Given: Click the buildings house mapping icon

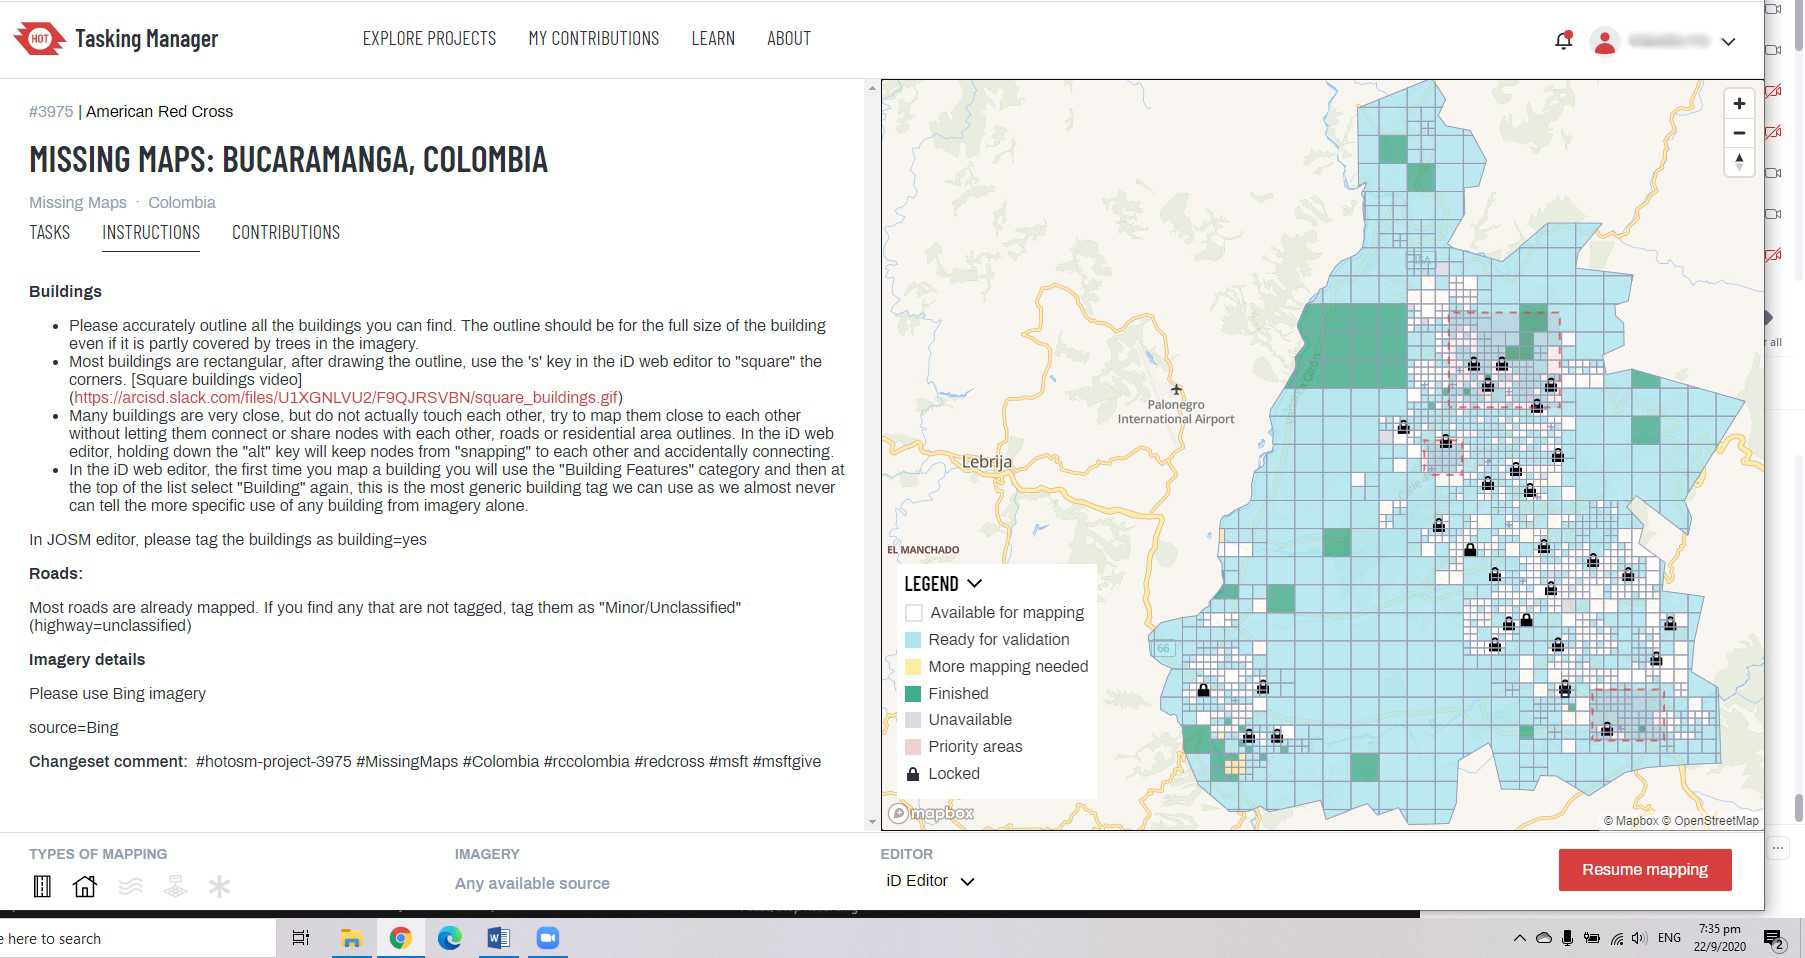Looking at the screenshot, I should tap(85, 886).
